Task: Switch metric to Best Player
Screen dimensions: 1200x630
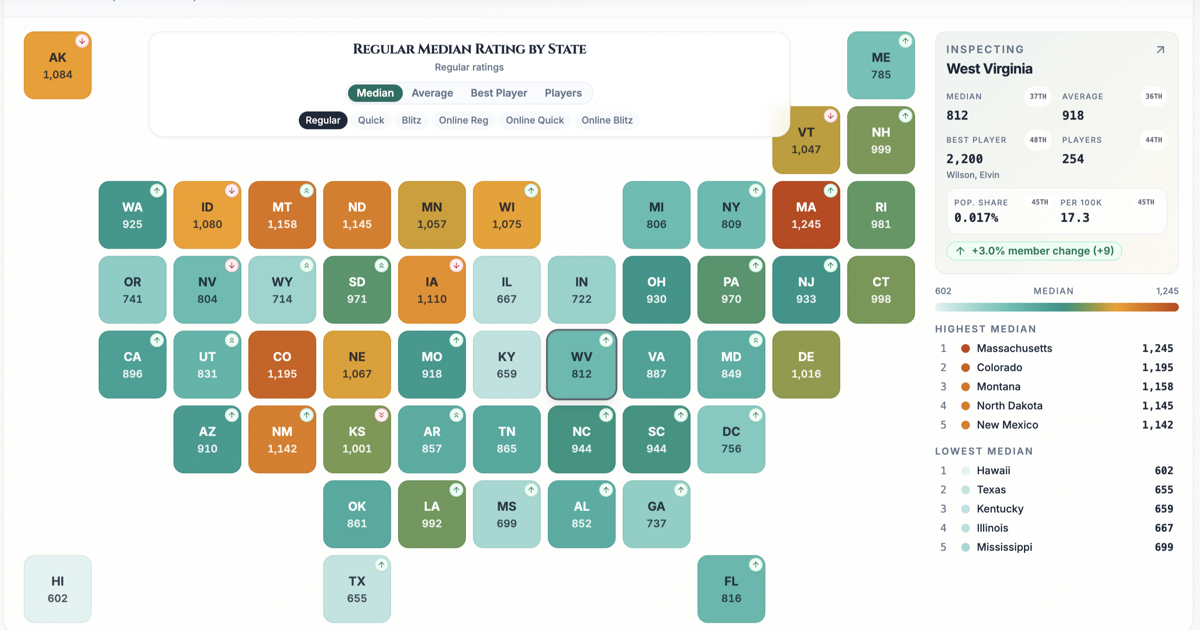Action: (x=499, y=93)
